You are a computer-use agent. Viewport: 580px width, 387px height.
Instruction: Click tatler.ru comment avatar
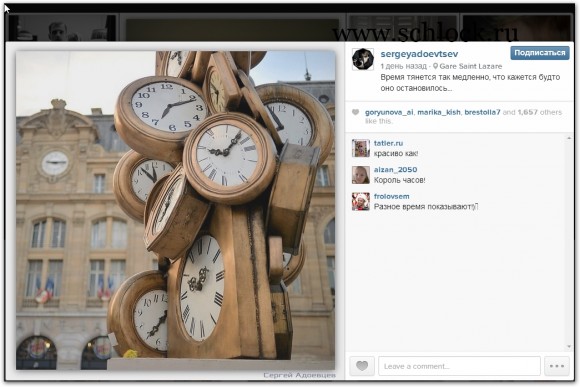361,148
